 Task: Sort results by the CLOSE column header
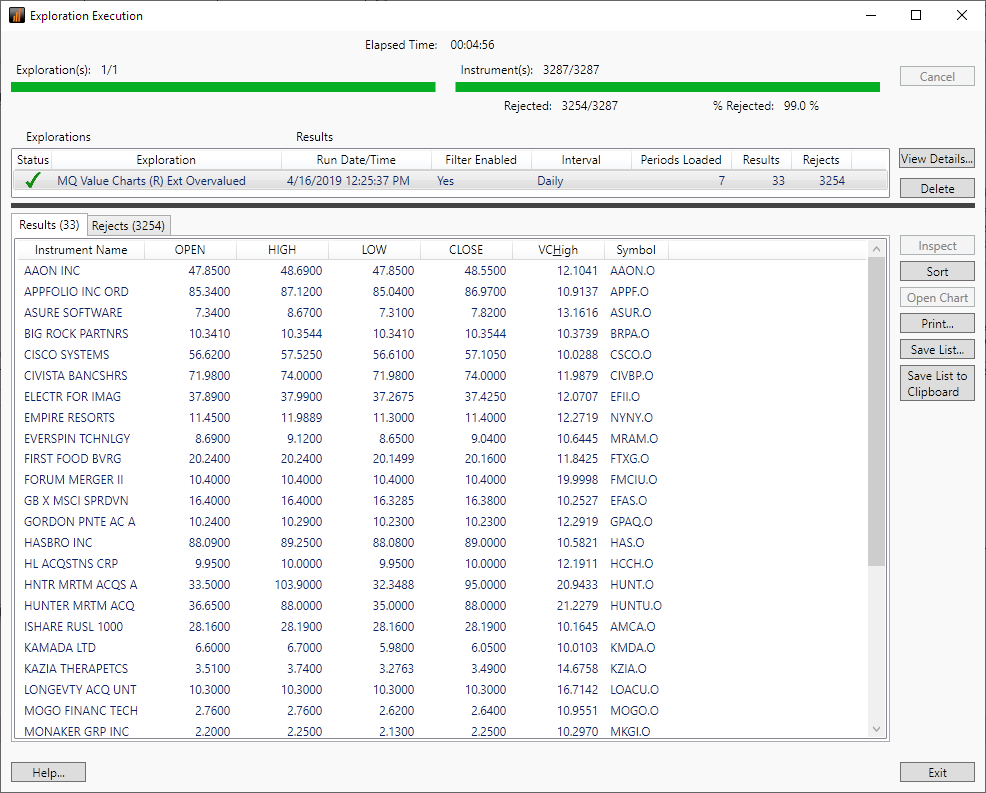465,249
